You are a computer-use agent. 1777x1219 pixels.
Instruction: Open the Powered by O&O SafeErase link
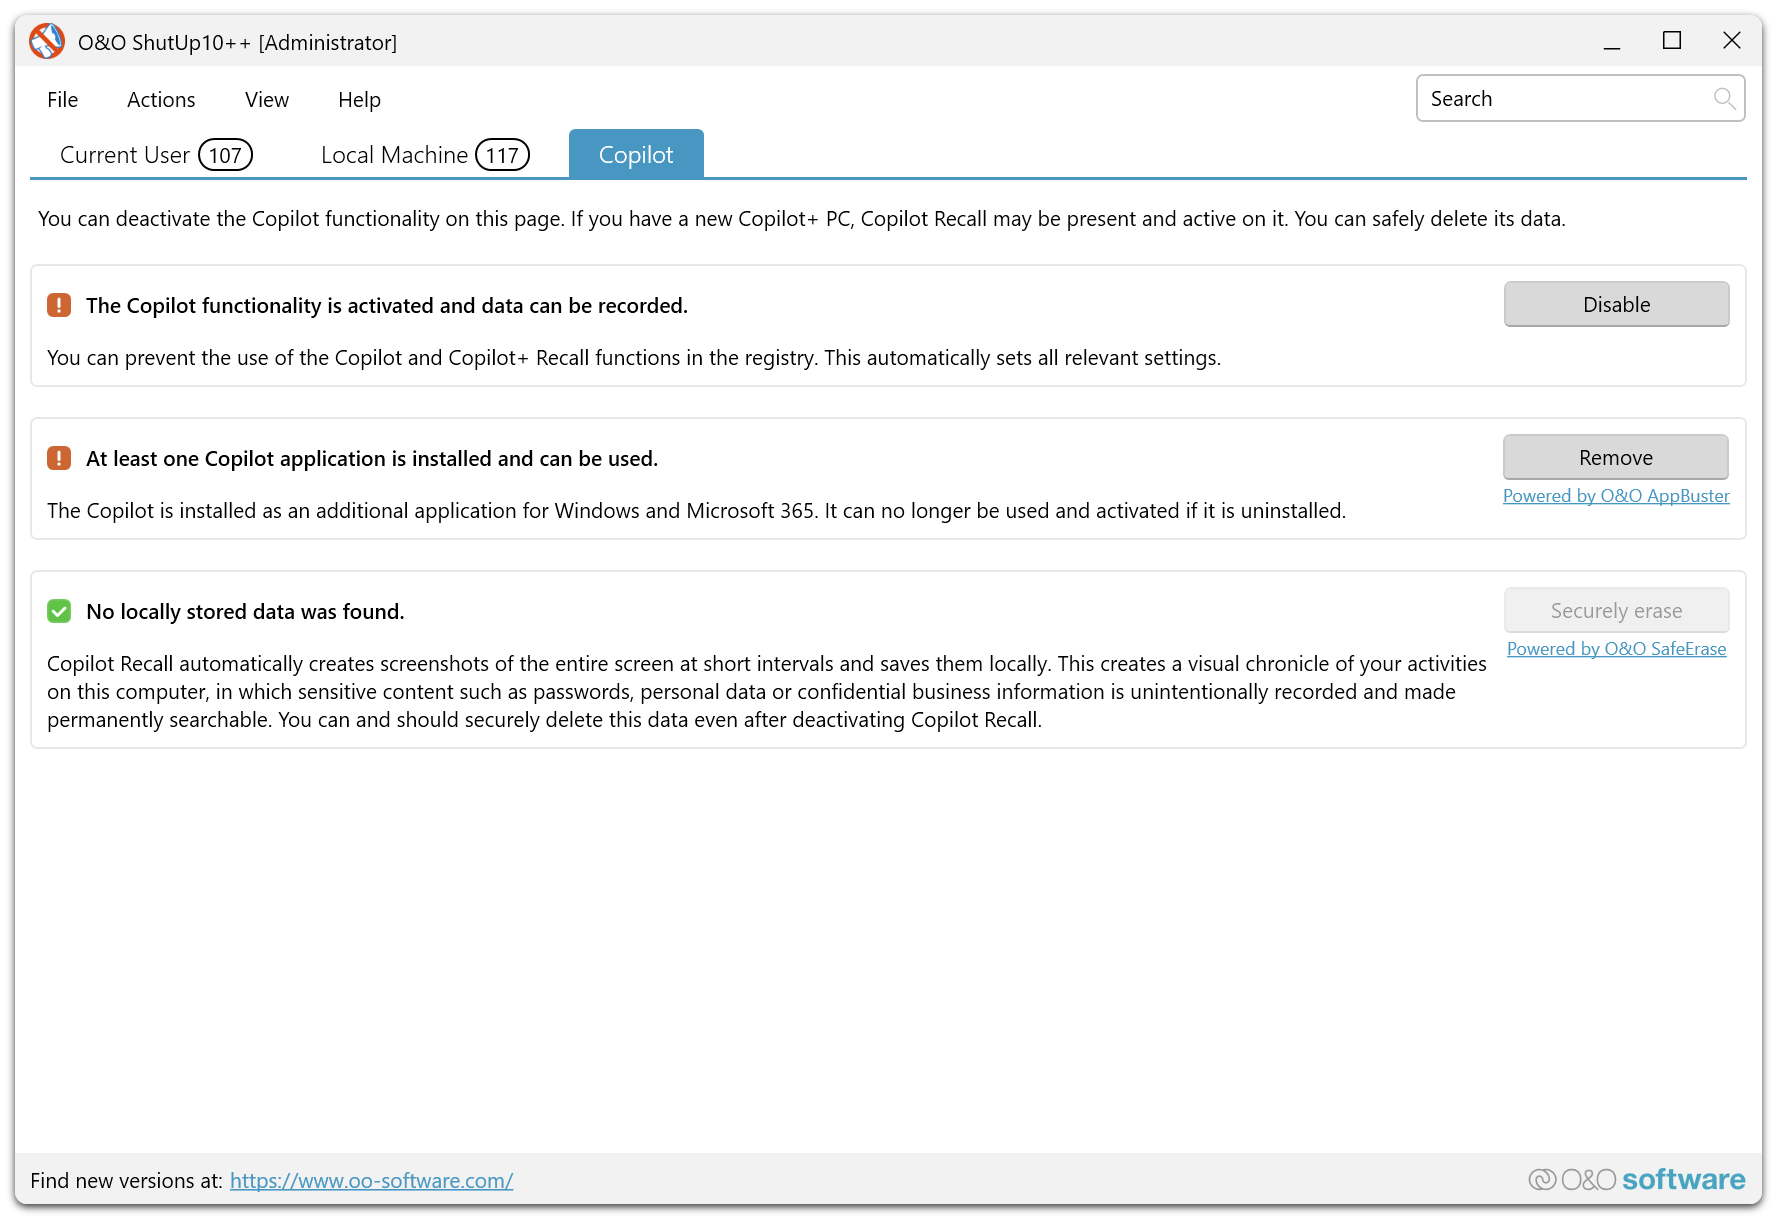tap(1615, 649)
